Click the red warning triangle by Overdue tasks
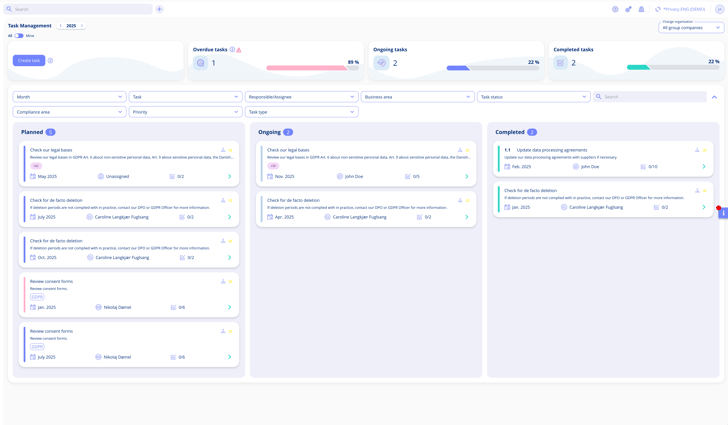 (239, 49)
